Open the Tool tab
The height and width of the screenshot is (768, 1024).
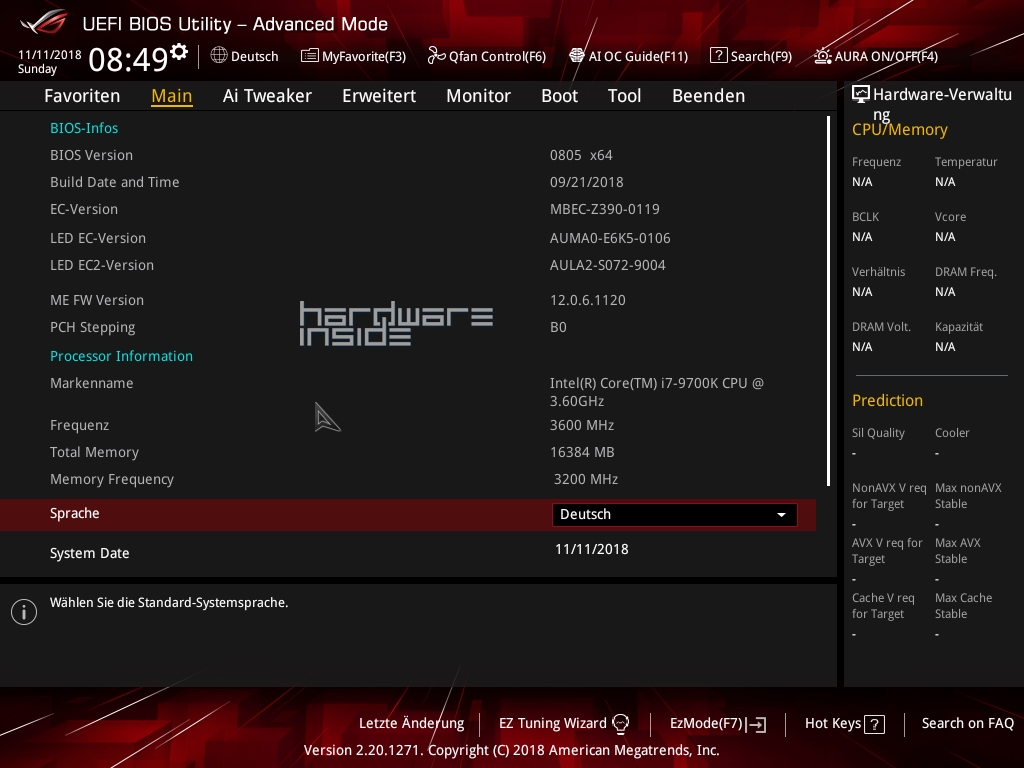coord(624,96)
